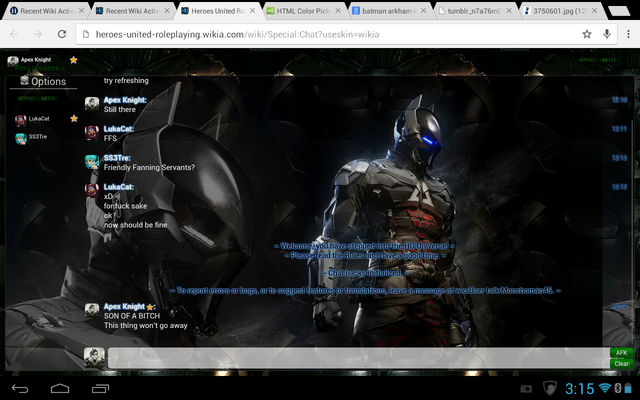Viewport: 640px width, 400px height.
Task: Open a new tab with the new-tab button
Action: pos(619,11)
